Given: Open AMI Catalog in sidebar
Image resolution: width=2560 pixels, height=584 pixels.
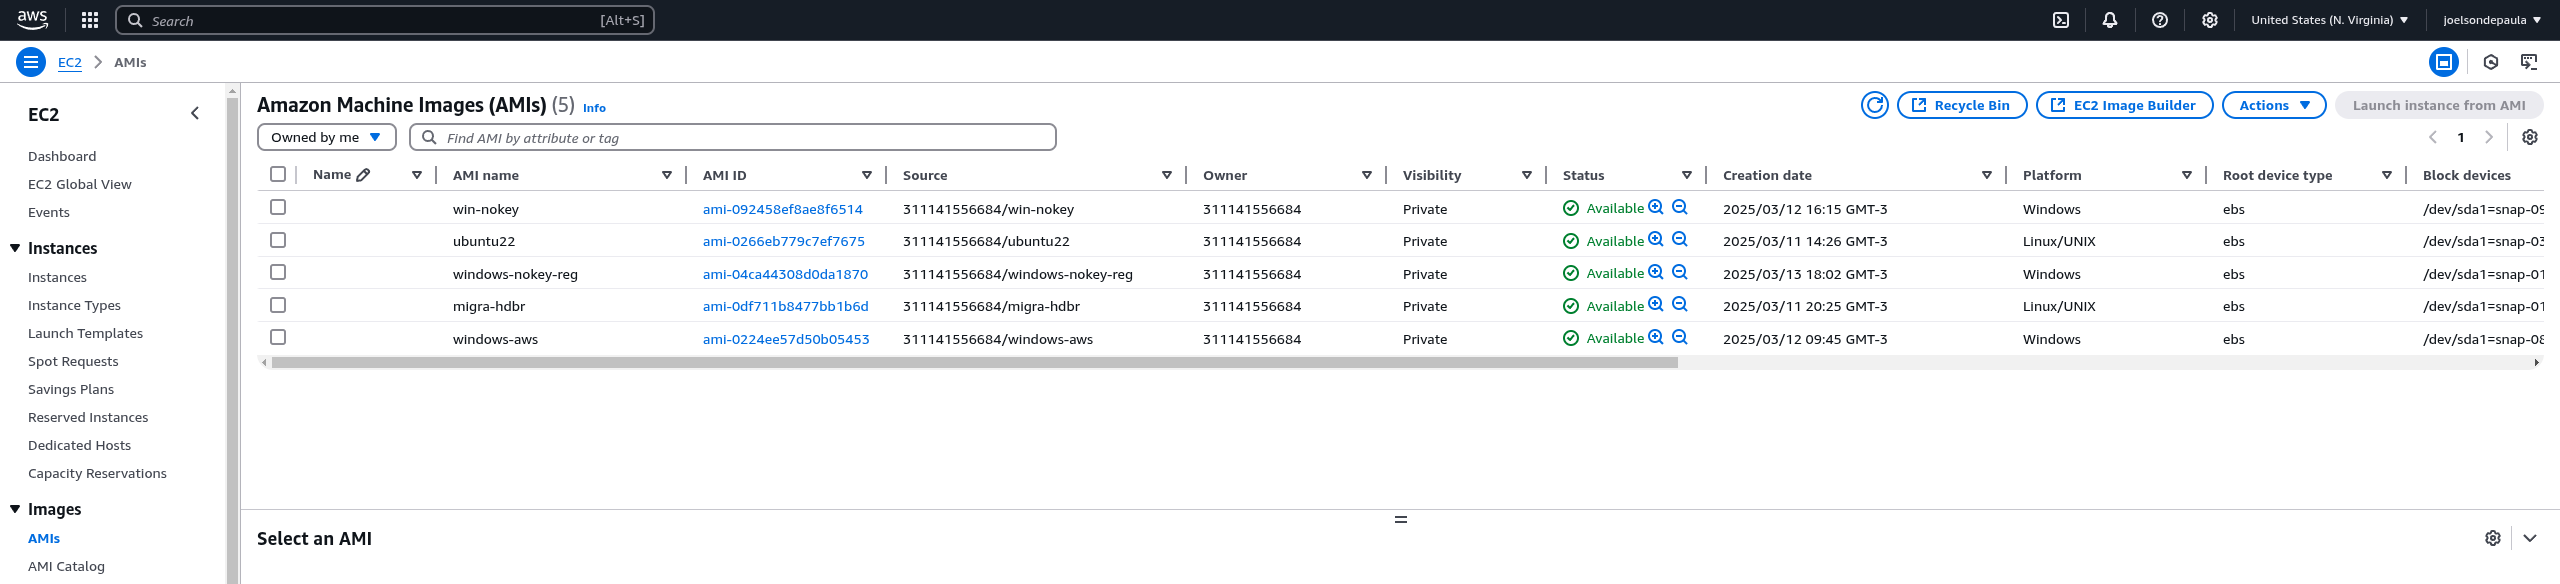Looking at the screenshot, I should click(x=66, y=566).
